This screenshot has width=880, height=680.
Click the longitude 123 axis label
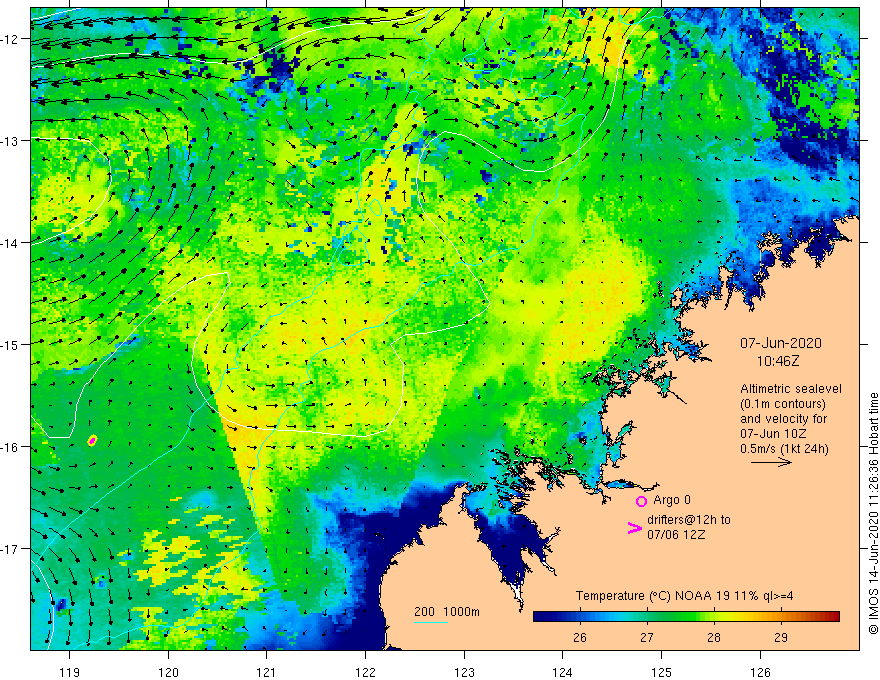464,672
